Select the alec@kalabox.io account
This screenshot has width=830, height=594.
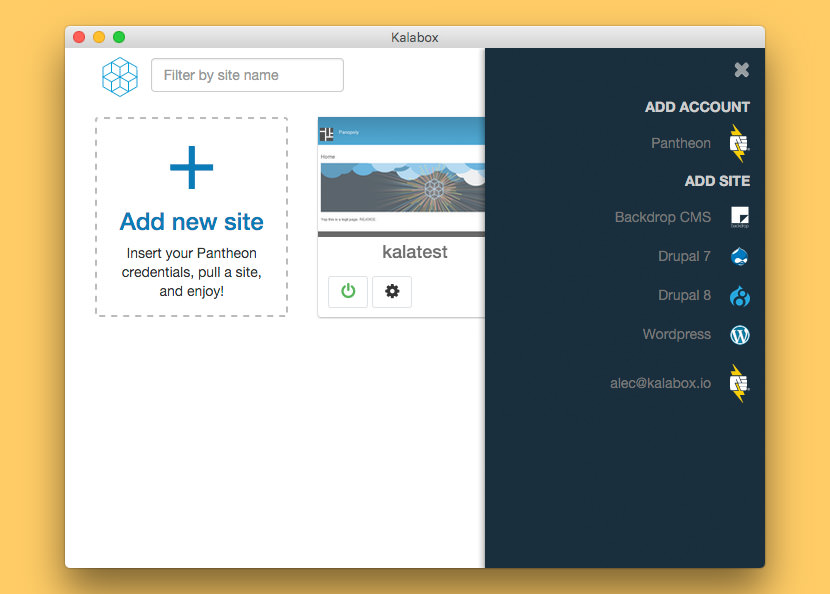point(660,383)
